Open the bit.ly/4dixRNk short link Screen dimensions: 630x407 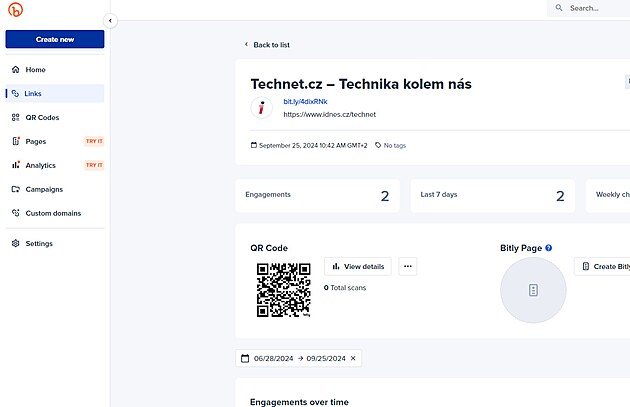tap(305, 102)
